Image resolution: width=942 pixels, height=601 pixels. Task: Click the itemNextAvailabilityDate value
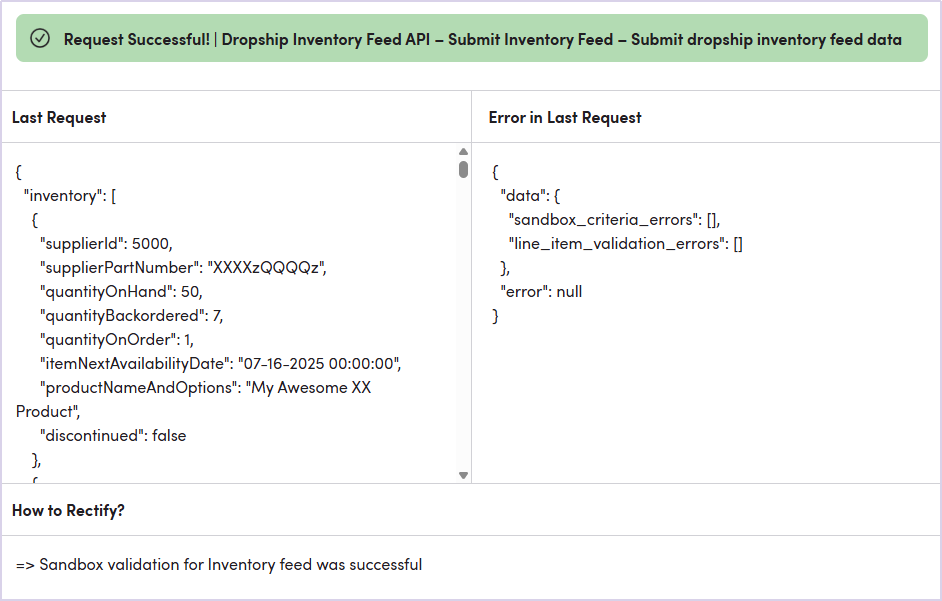319,363
